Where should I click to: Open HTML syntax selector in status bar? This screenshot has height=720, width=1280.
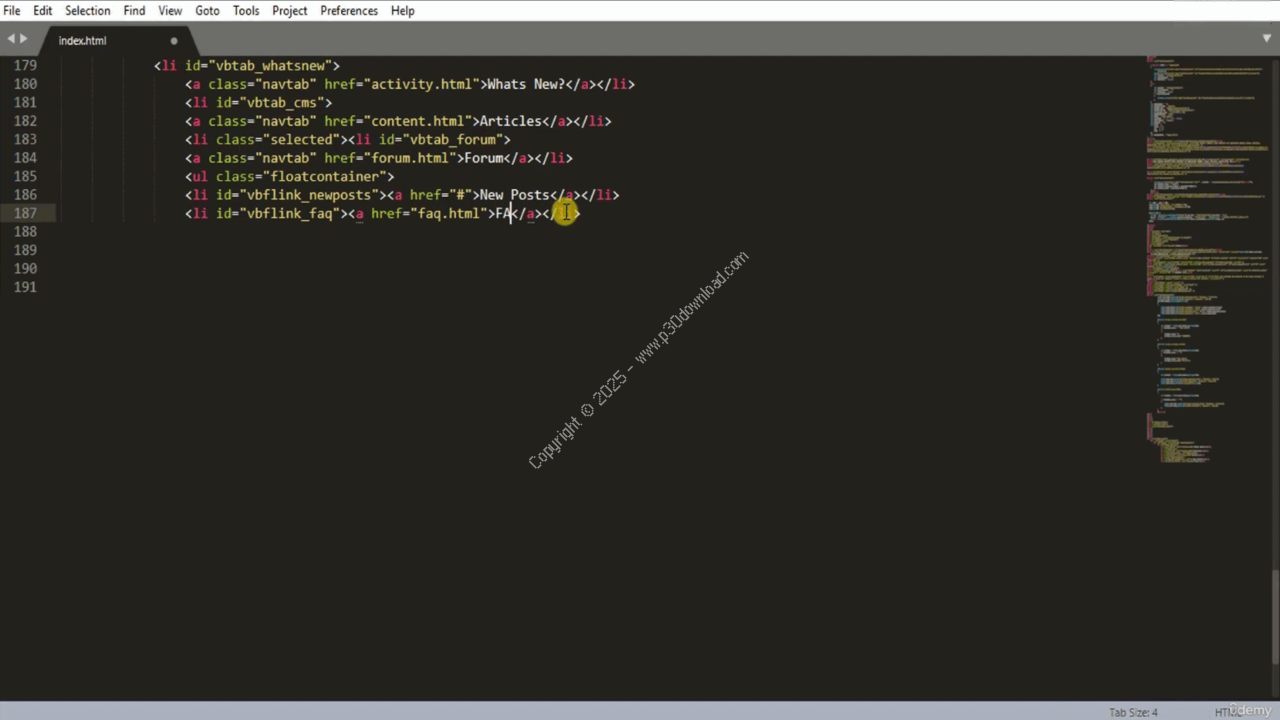[1227, 712]
